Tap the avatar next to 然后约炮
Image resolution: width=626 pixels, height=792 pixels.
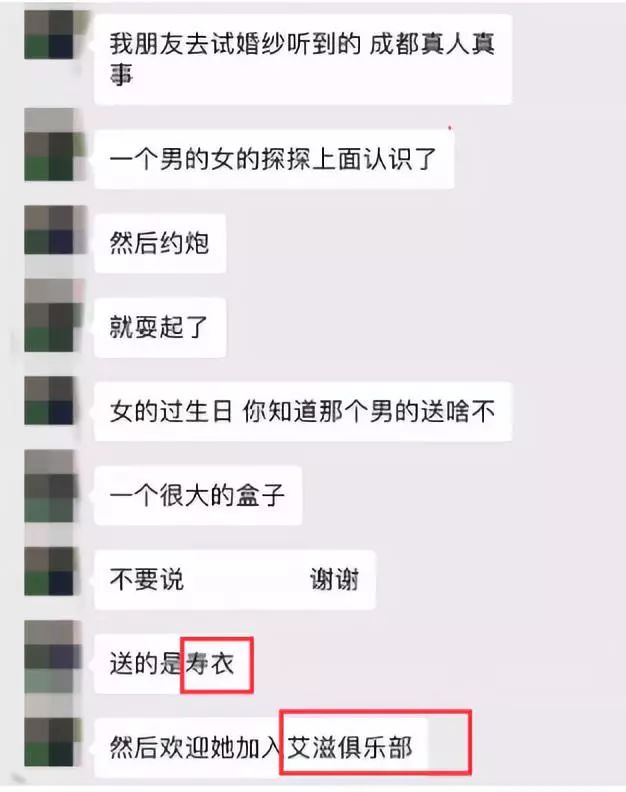pyautogui.click(x=49, y=230)
